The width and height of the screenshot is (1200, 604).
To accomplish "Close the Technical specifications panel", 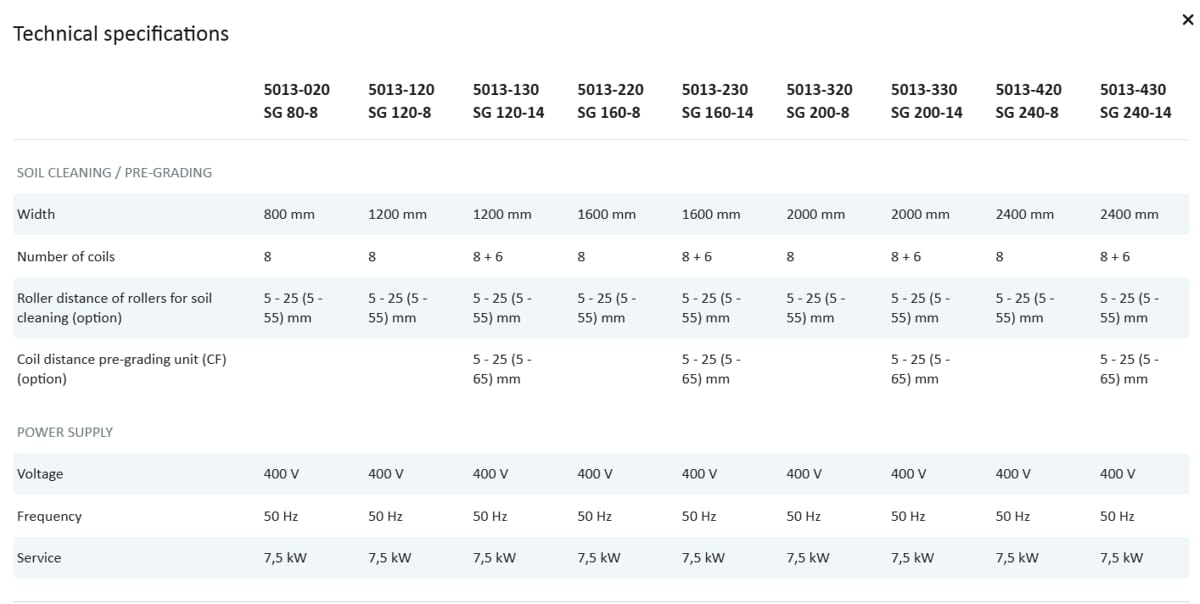I will click(1187, 20).
